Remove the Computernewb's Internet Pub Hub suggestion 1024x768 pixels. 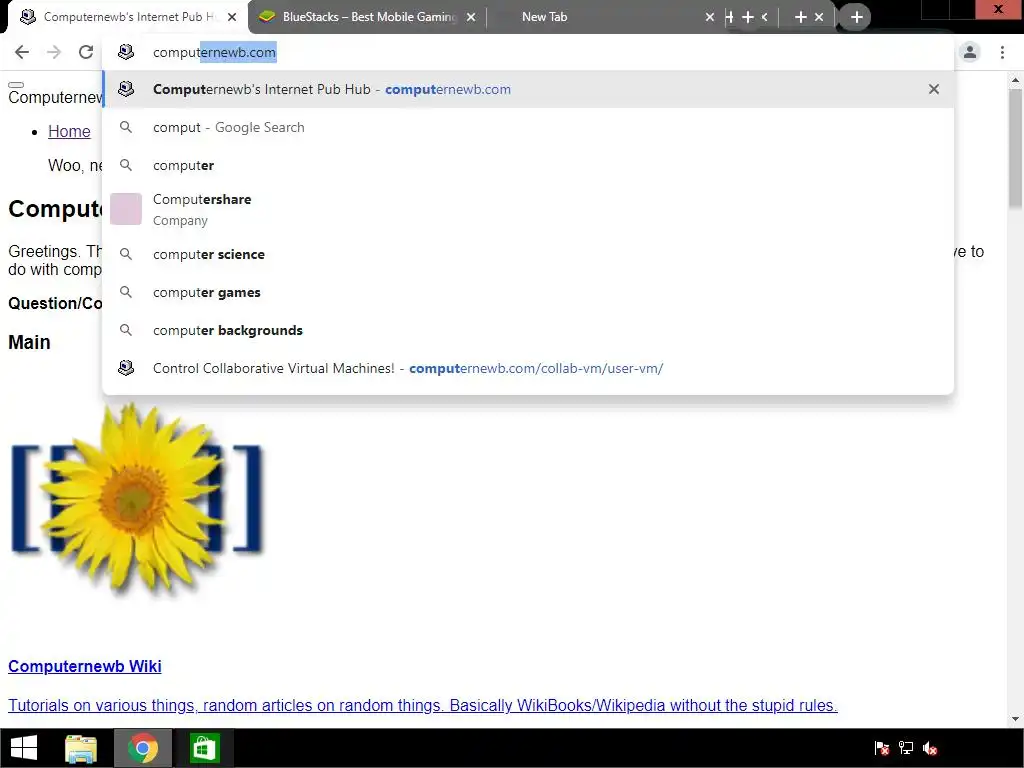934,89
